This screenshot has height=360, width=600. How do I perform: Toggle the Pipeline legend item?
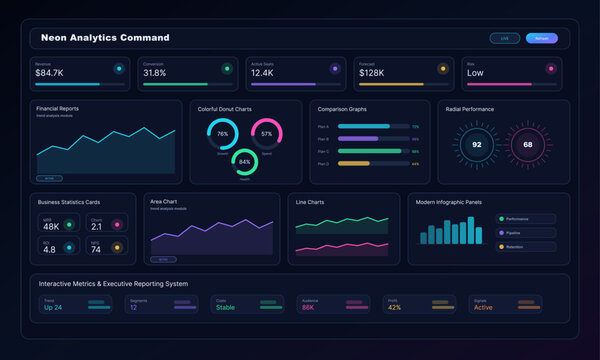click(526, 233)
